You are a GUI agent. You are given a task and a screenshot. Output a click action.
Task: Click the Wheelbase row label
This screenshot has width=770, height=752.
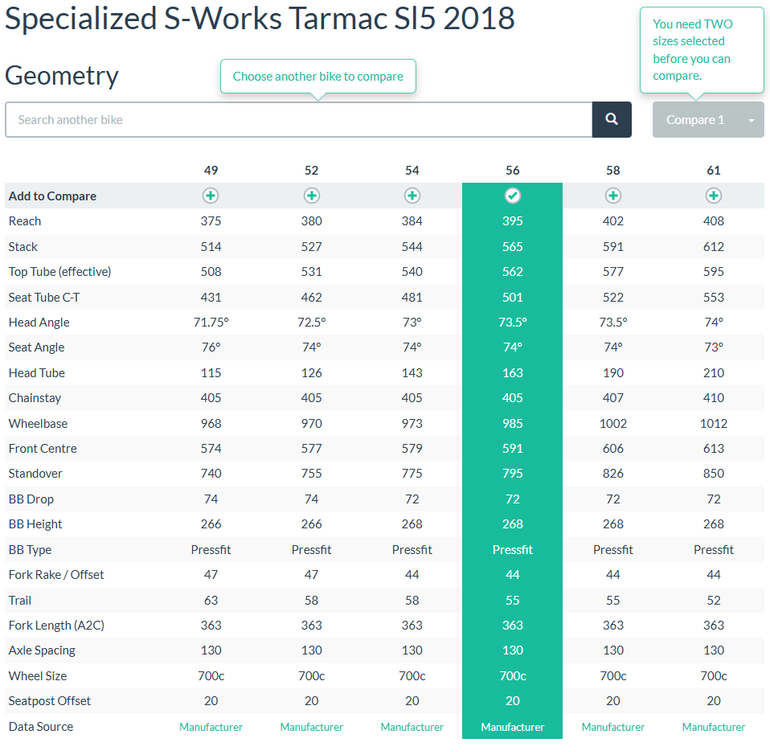tap(38, 423)
